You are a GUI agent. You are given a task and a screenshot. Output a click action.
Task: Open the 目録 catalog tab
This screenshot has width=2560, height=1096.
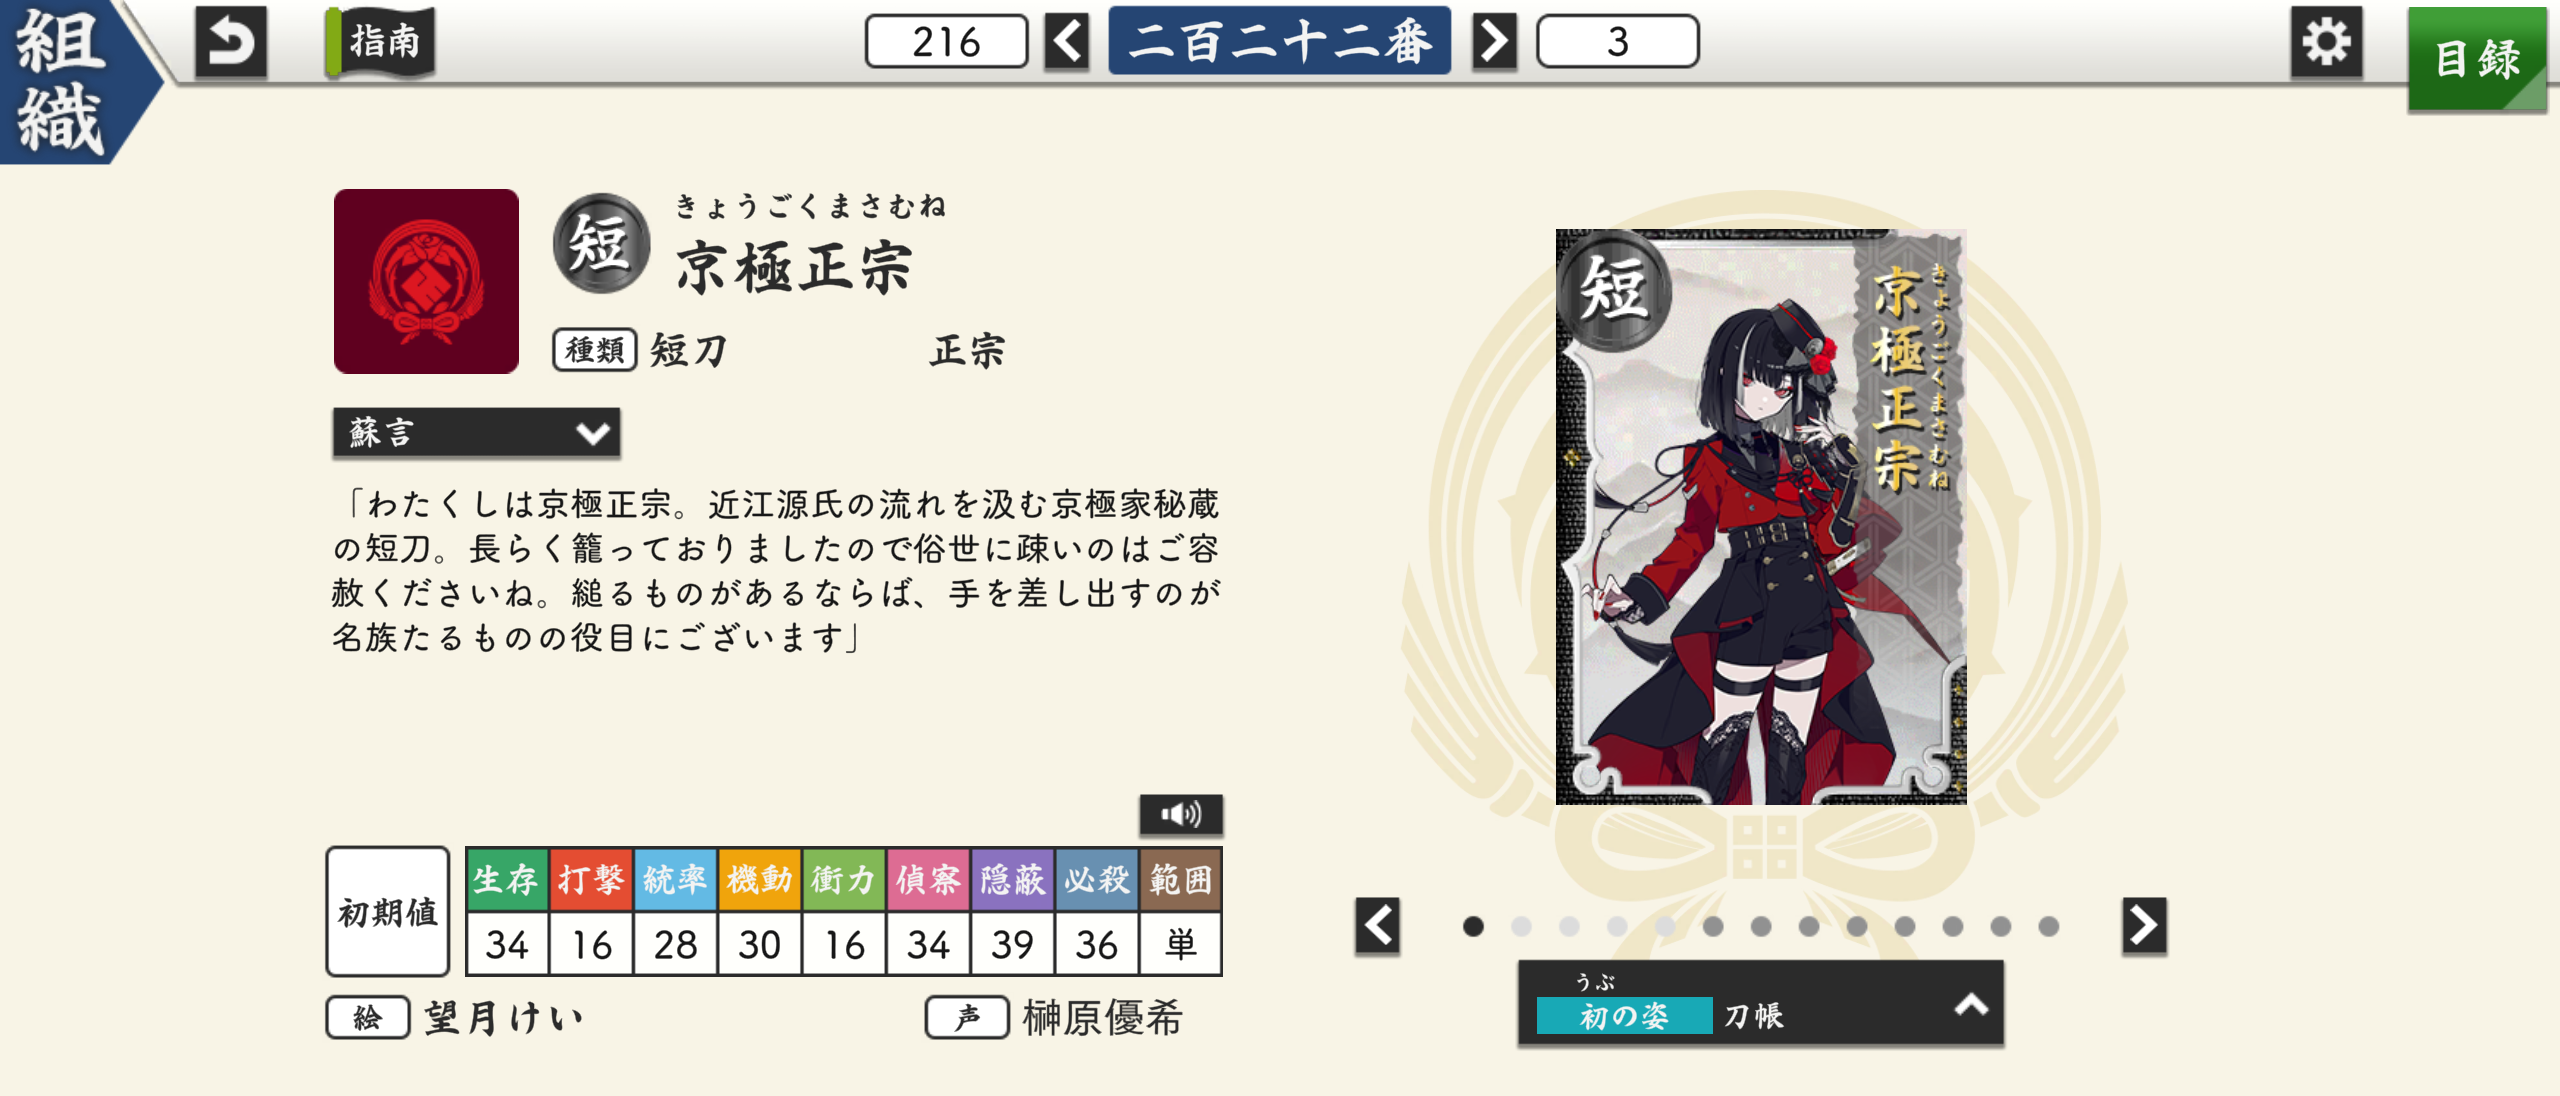click(x=2476, y=59)
